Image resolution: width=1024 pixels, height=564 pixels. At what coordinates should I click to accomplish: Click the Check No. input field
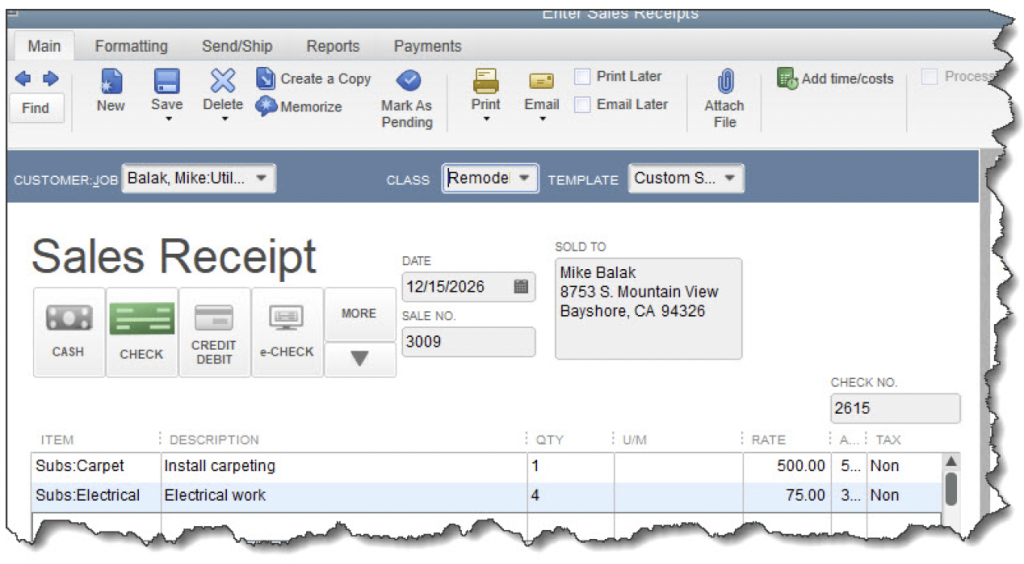[894, 408]
